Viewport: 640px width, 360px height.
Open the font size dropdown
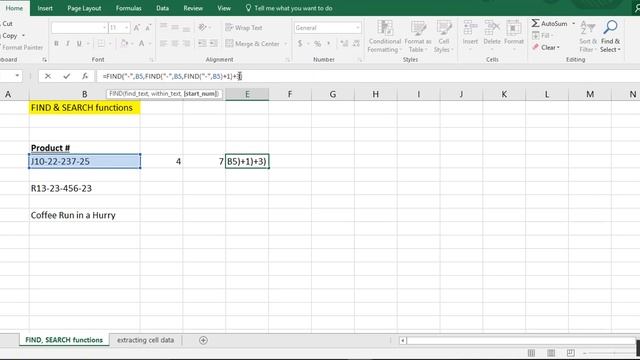coord(127,27)
